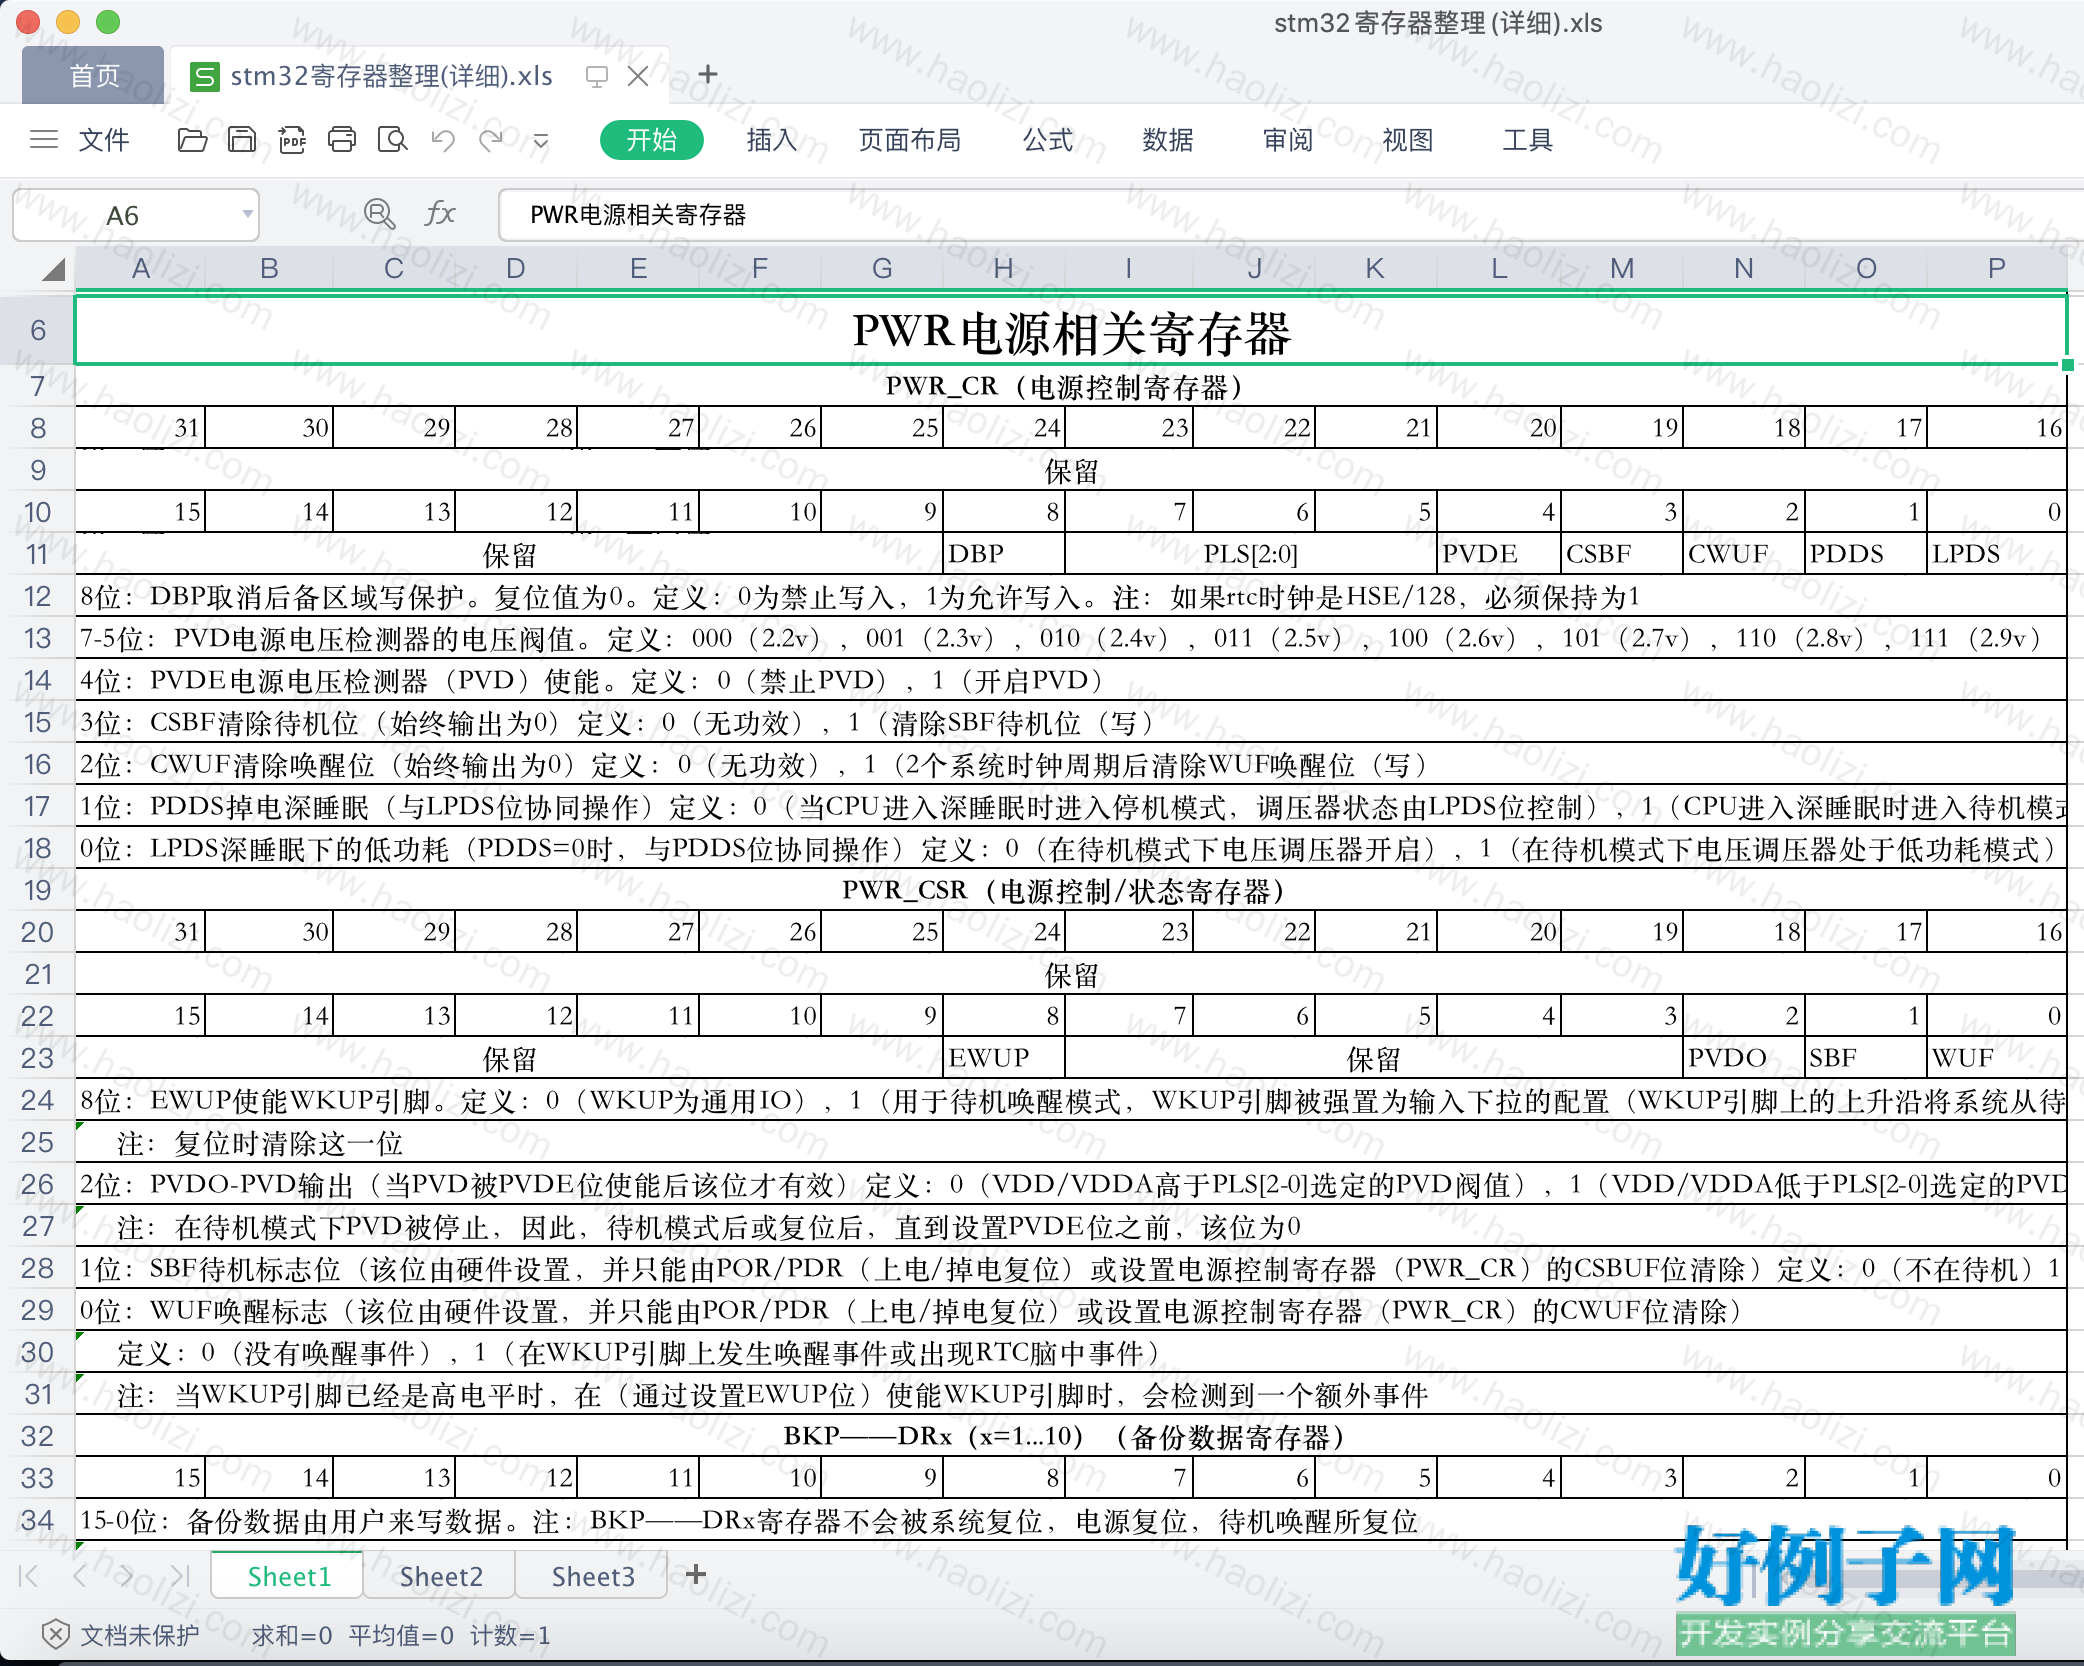Screen dimensions: 2084x1666
Task: Open the 视图 ribbon tab
Action: tap(1408, 140)
